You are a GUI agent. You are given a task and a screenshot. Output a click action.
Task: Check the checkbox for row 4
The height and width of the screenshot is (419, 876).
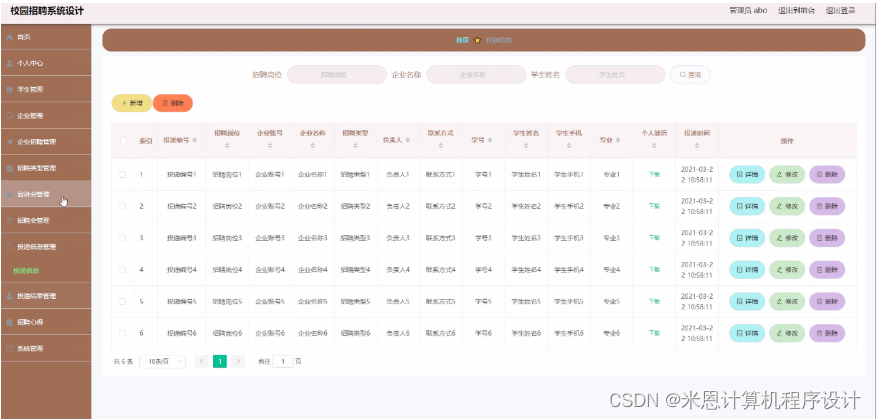(123, 269)
